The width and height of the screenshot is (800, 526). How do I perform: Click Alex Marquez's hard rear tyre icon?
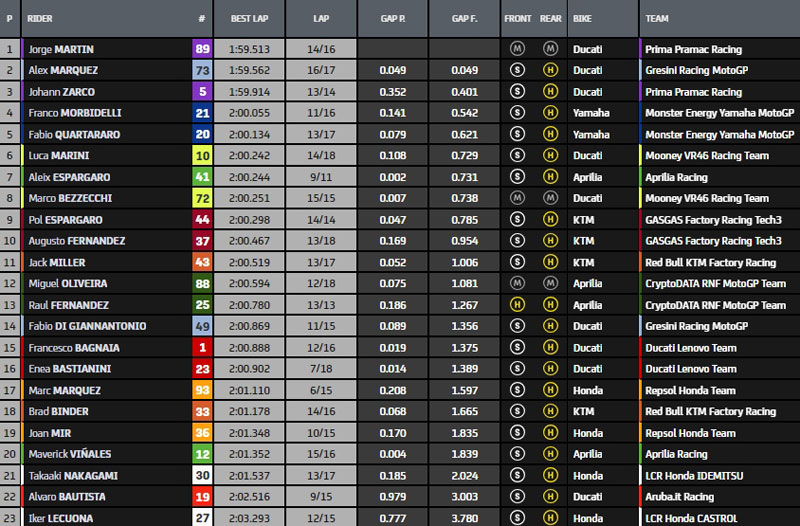click(549, 70)
